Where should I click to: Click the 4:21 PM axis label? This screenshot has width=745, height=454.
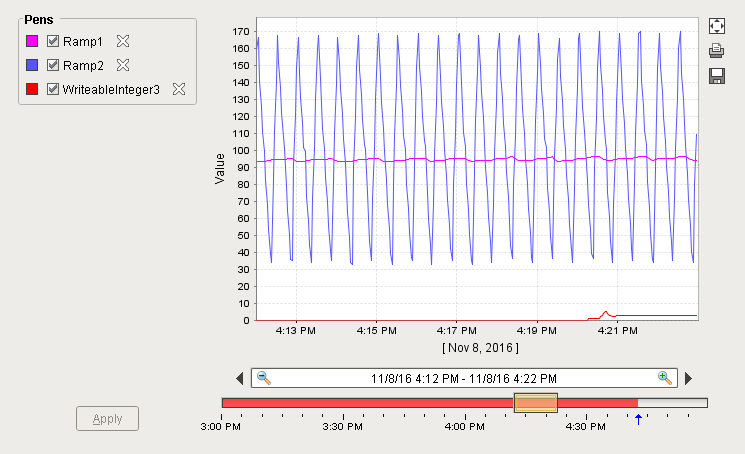[x=617, y=331]
